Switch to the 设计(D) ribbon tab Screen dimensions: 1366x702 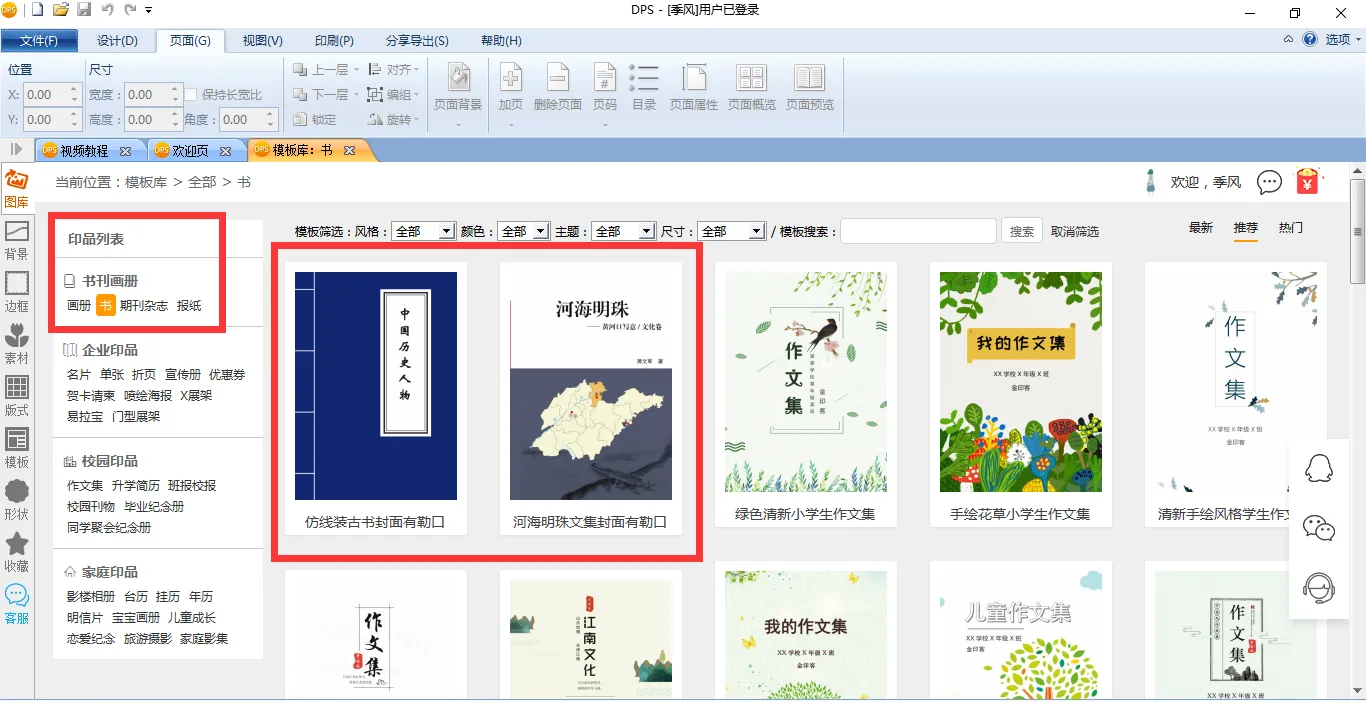click(117, 41)
